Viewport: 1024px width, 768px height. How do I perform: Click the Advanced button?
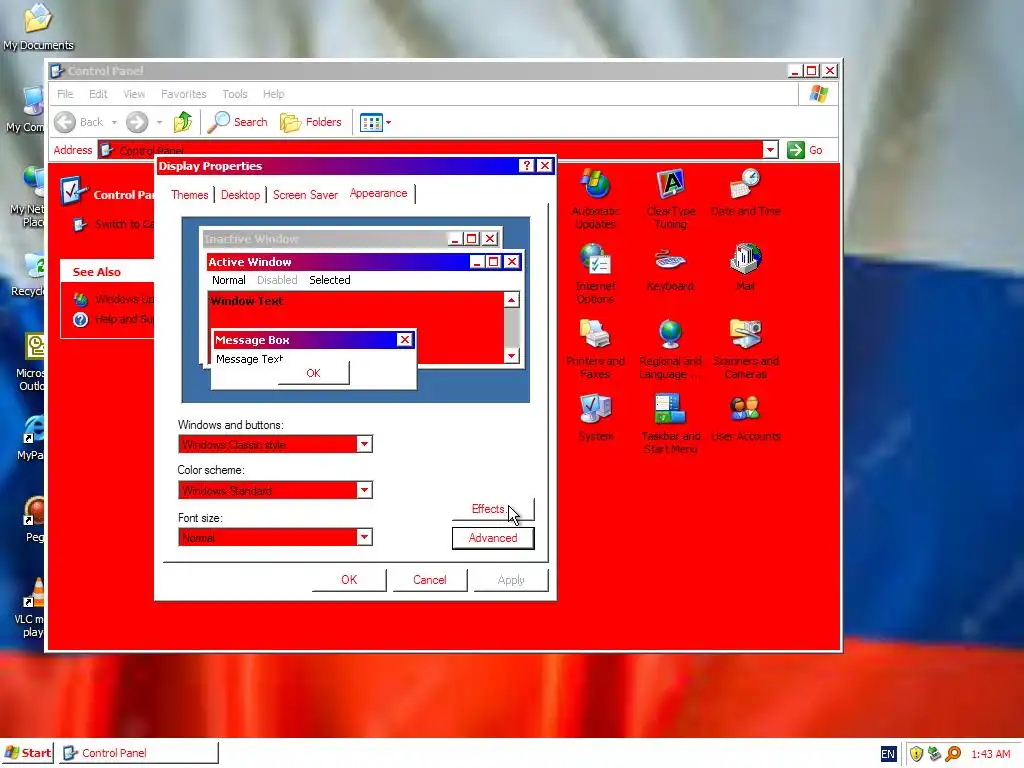(493, 538)
